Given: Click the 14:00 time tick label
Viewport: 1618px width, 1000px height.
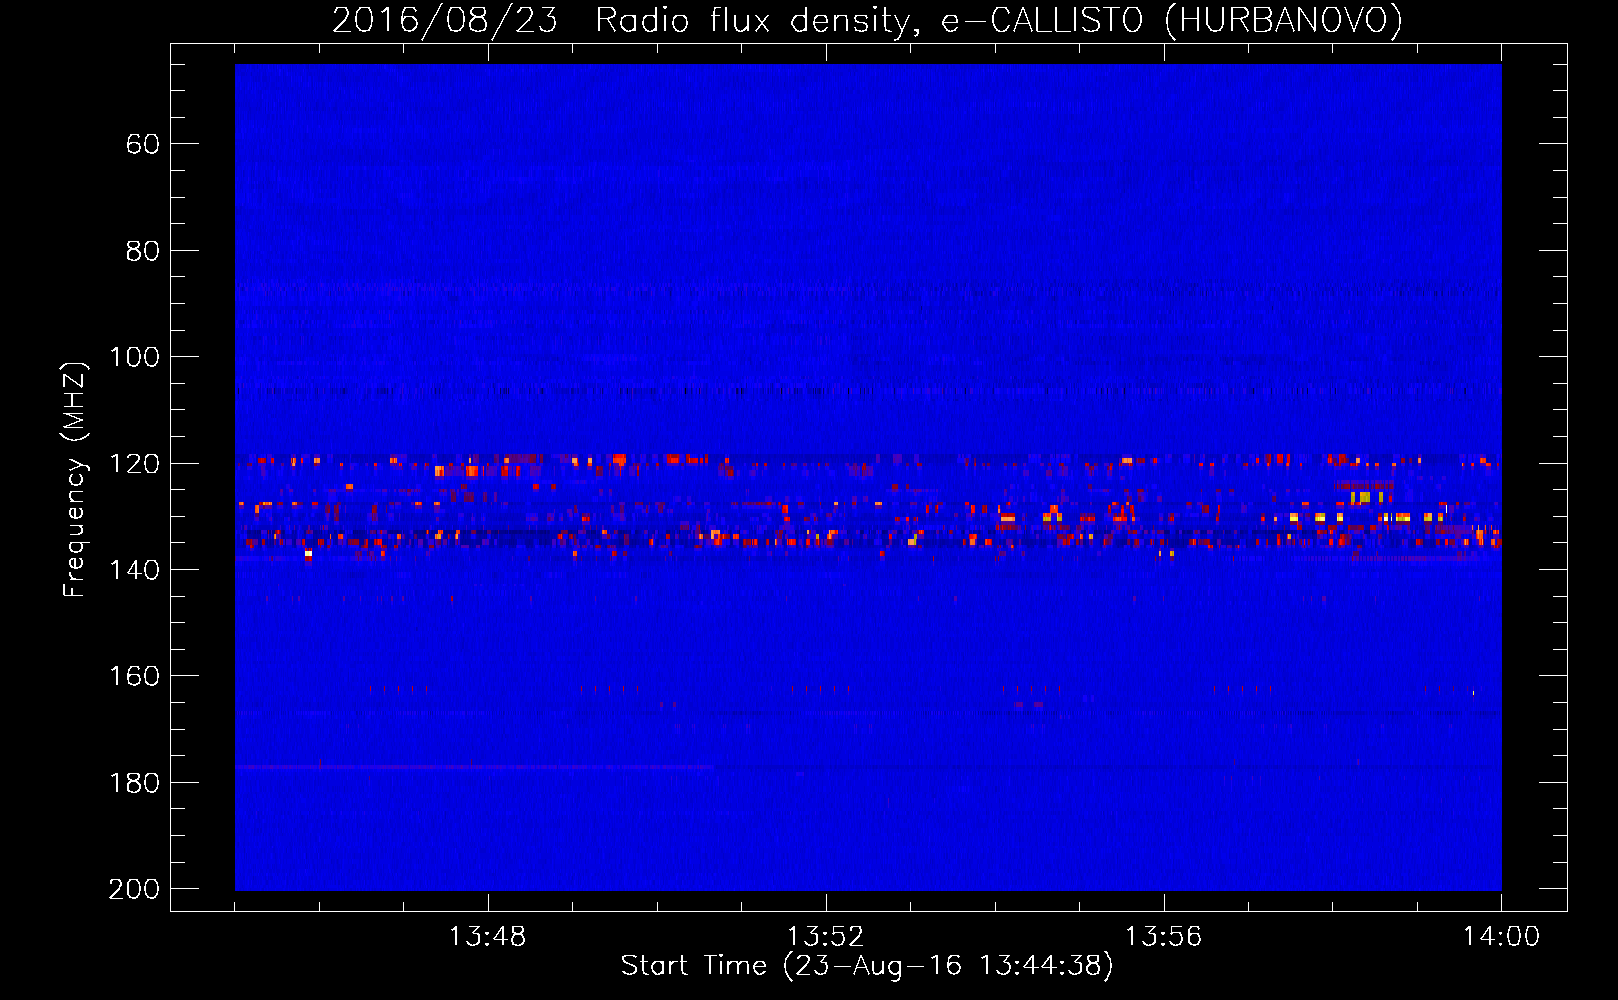Looking at the screenshot, I should pyautogui.click(x=1502, y=937).
